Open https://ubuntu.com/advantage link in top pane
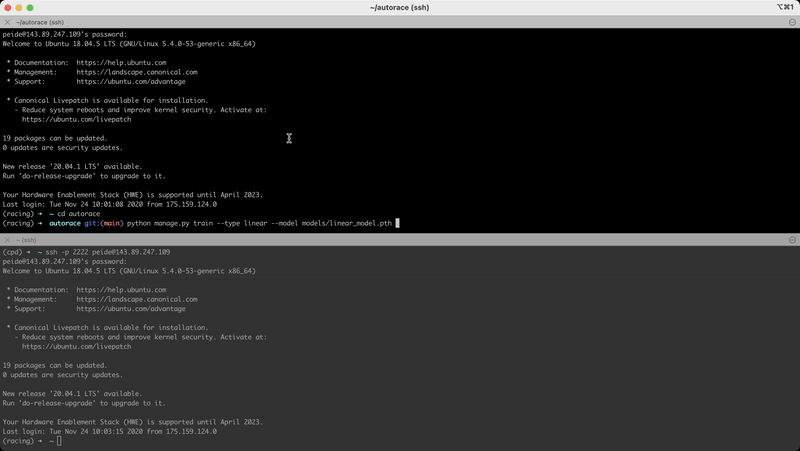Viewport: 800px width, 451px height. point(131,82)
